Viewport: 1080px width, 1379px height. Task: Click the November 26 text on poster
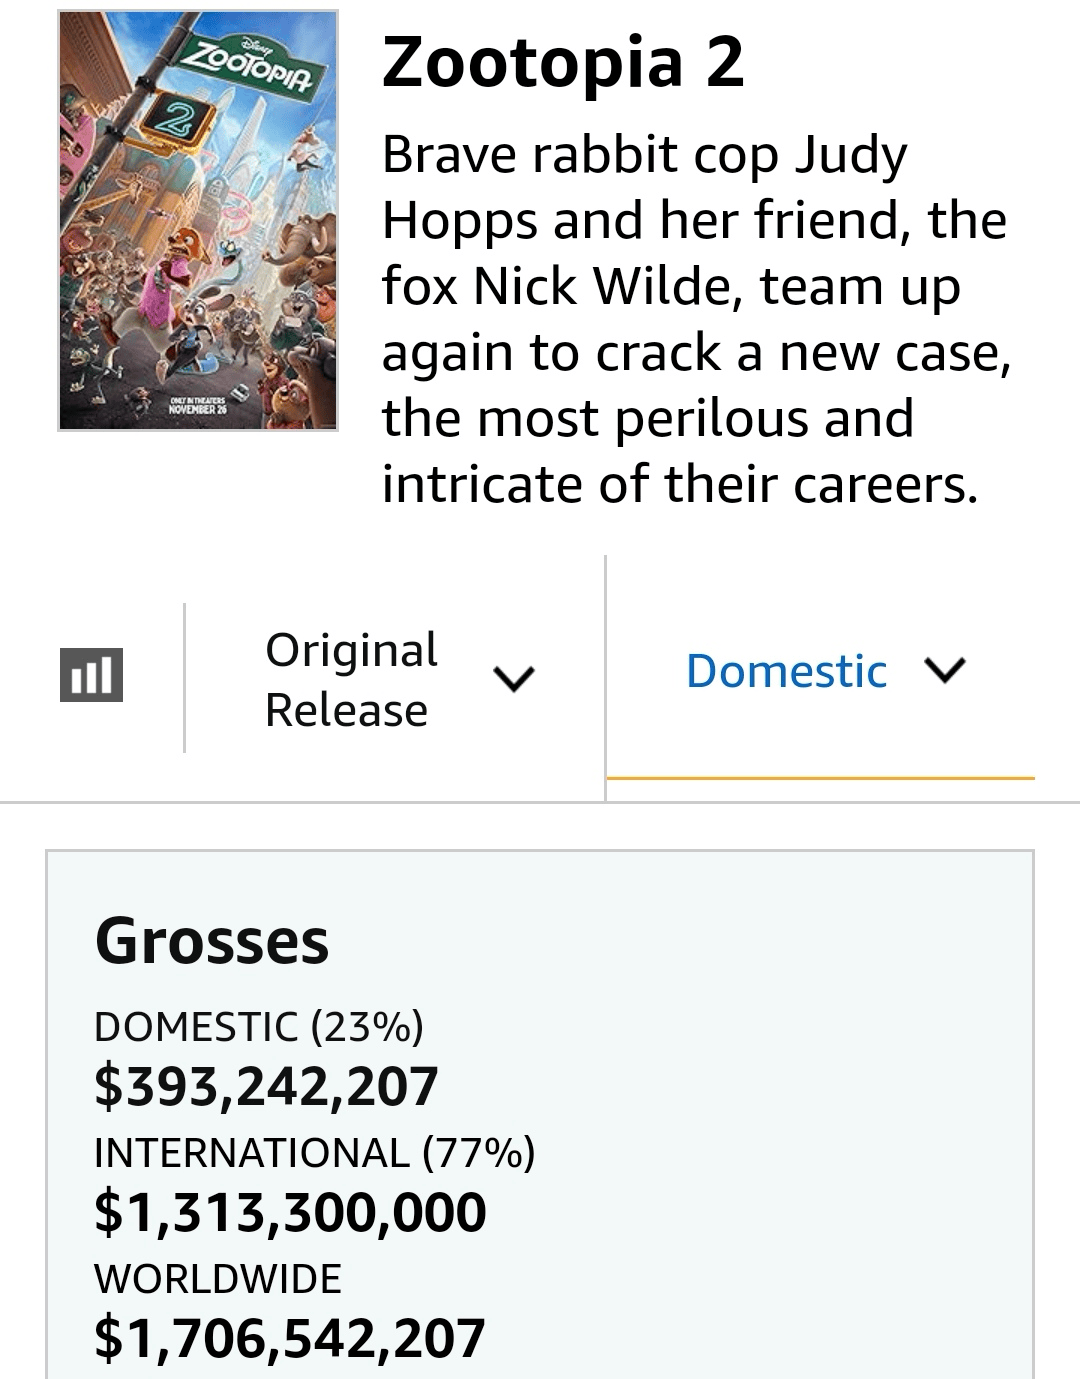197,409
